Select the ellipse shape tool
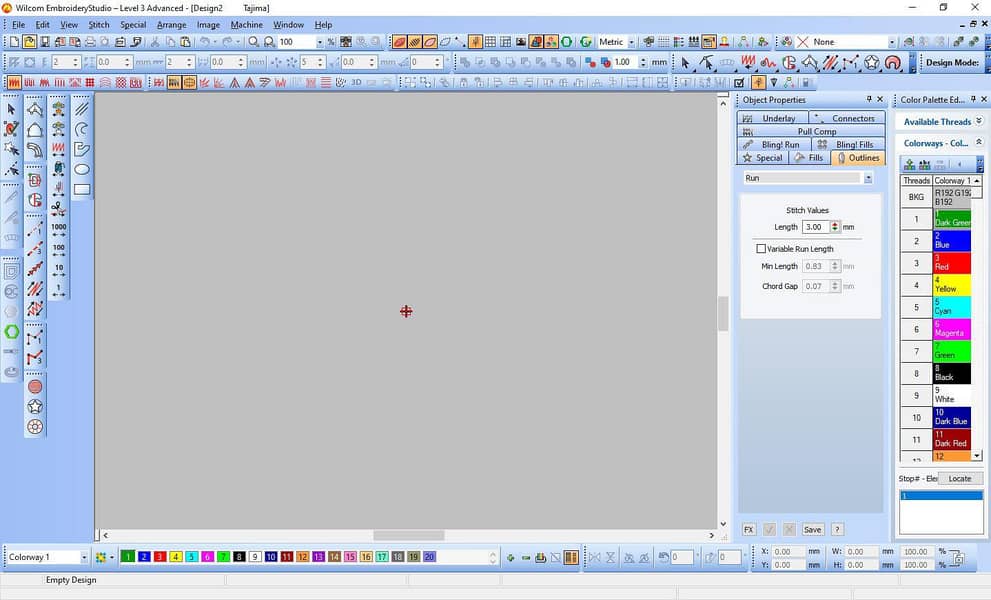The height and width of the screenshot is (600, 991). 82,169
